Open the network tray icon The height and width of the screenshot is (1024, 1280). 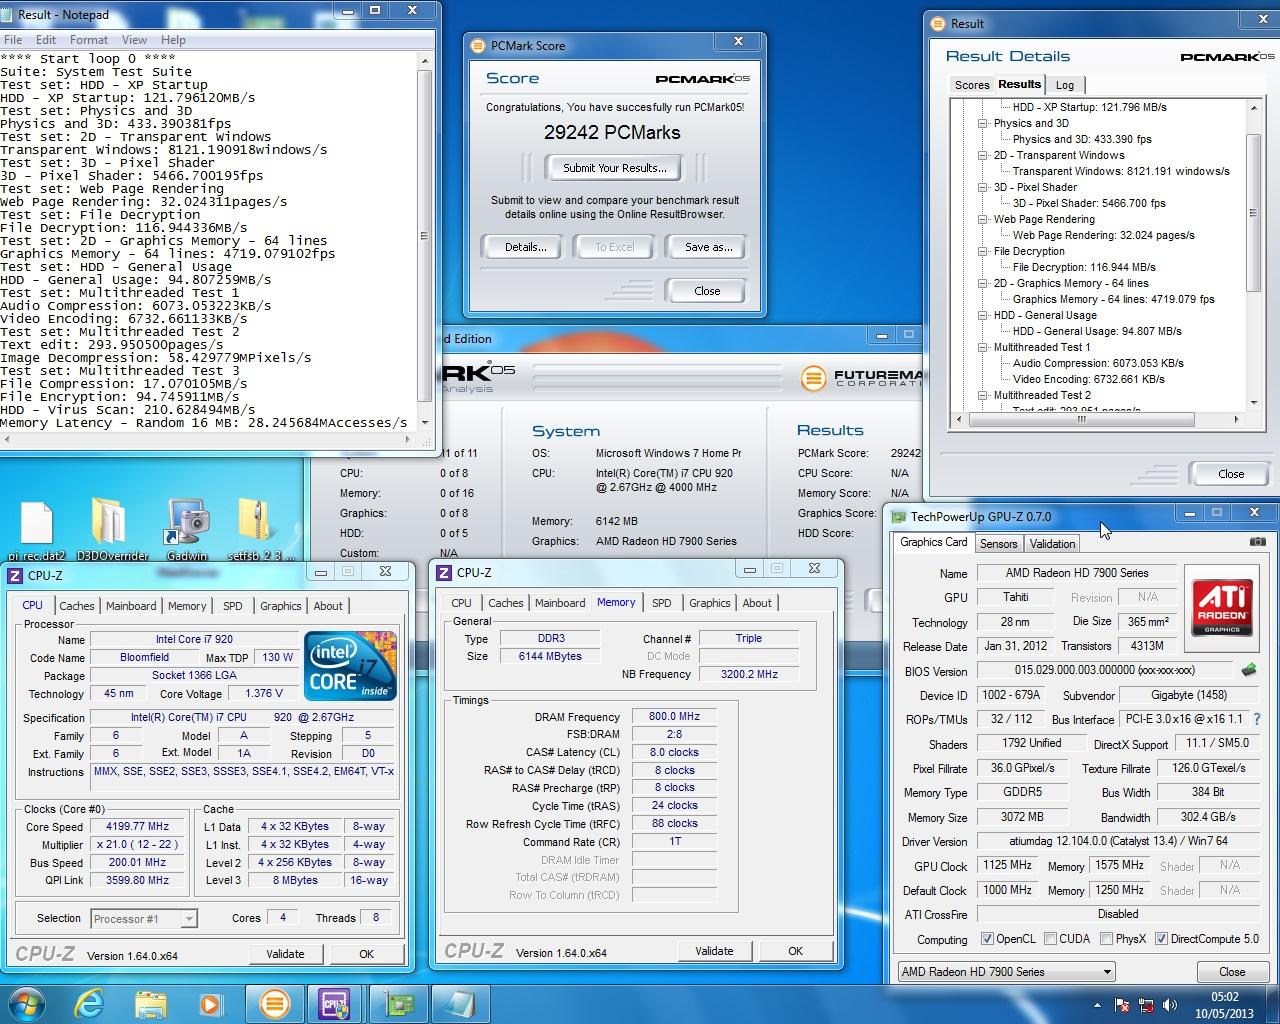(x=1148, y=1005)
